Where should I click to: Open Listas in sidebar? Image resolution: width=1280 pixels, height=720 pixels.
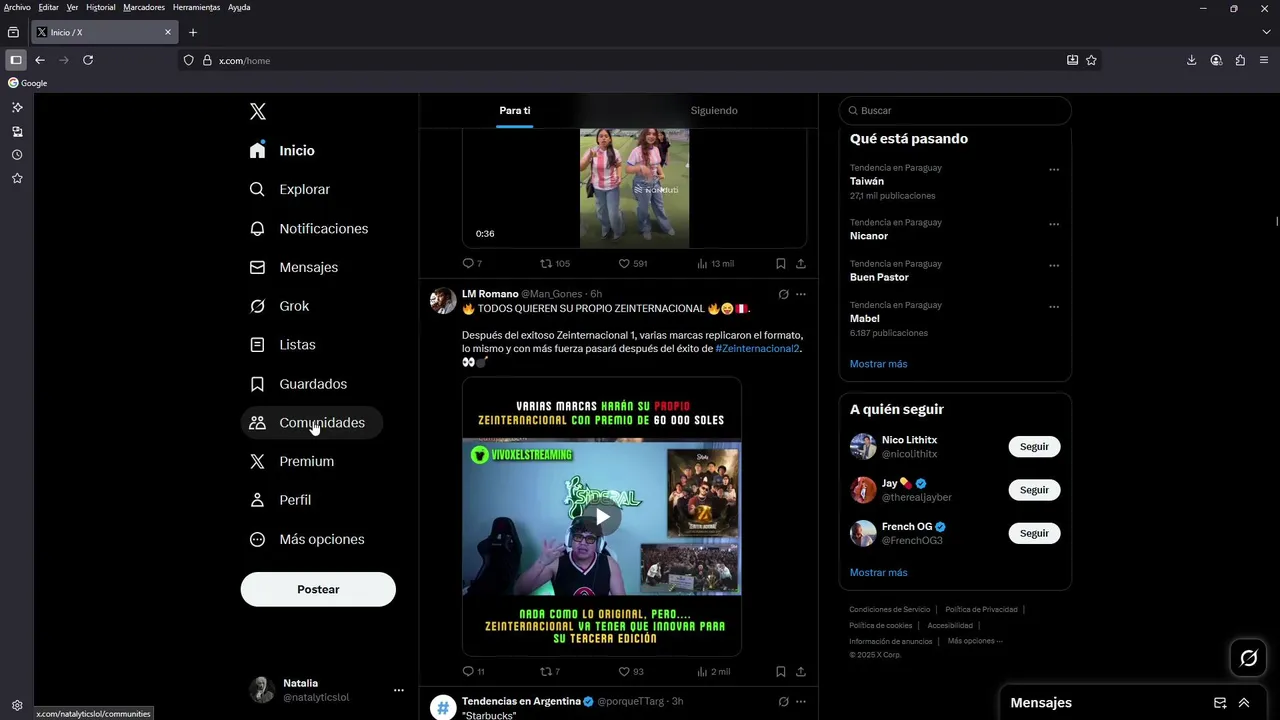(x=283, y=344)
